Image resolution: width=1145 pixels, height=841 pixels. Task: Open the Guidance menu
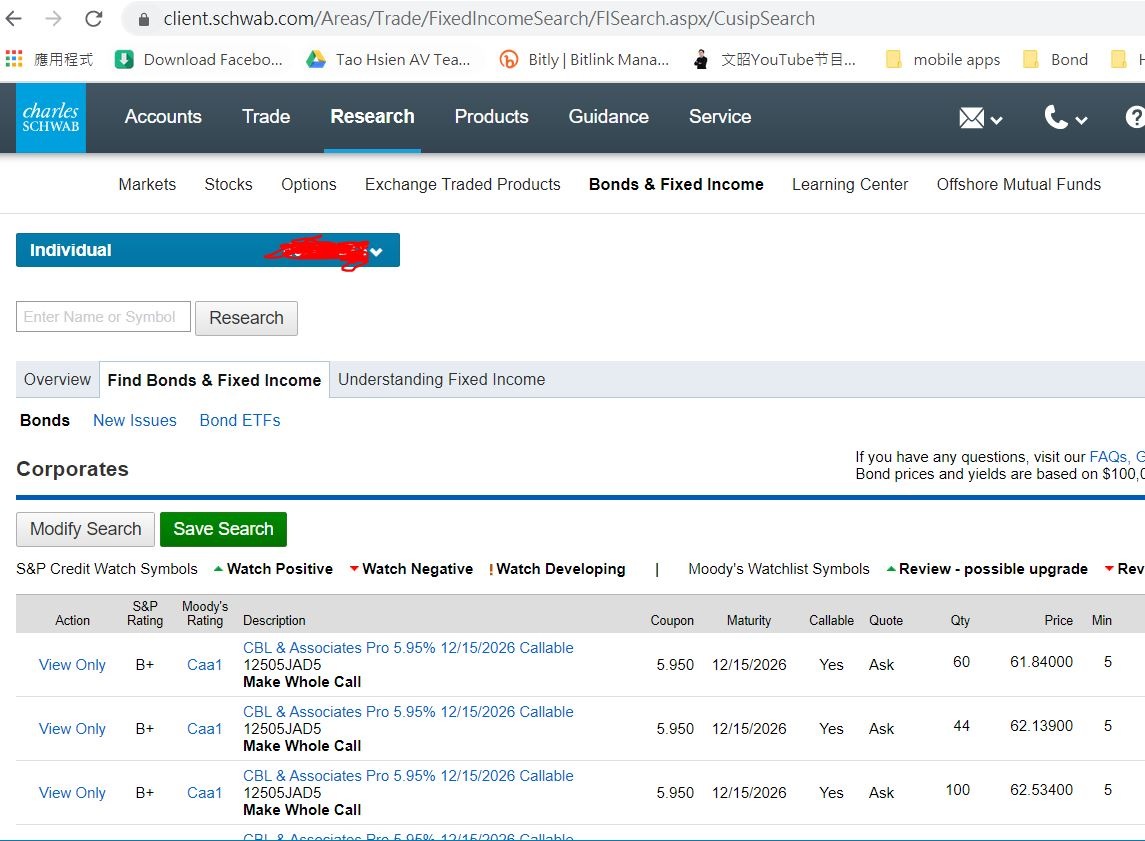(x=608, y=117)
